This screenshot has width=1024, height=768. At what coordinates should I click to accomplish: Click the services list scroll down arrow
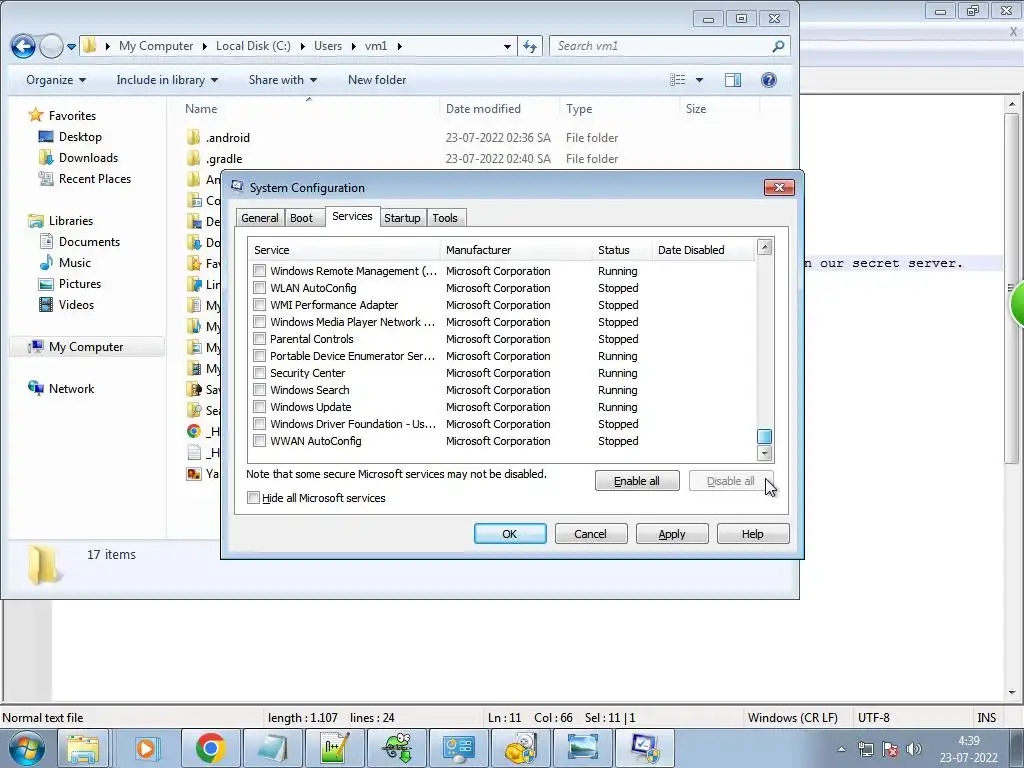click(764, 453)
